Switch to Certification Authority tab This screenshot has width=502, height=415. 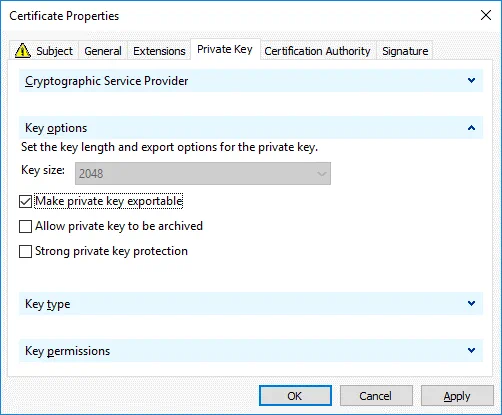pyautogui.click(x=317, y=51)
